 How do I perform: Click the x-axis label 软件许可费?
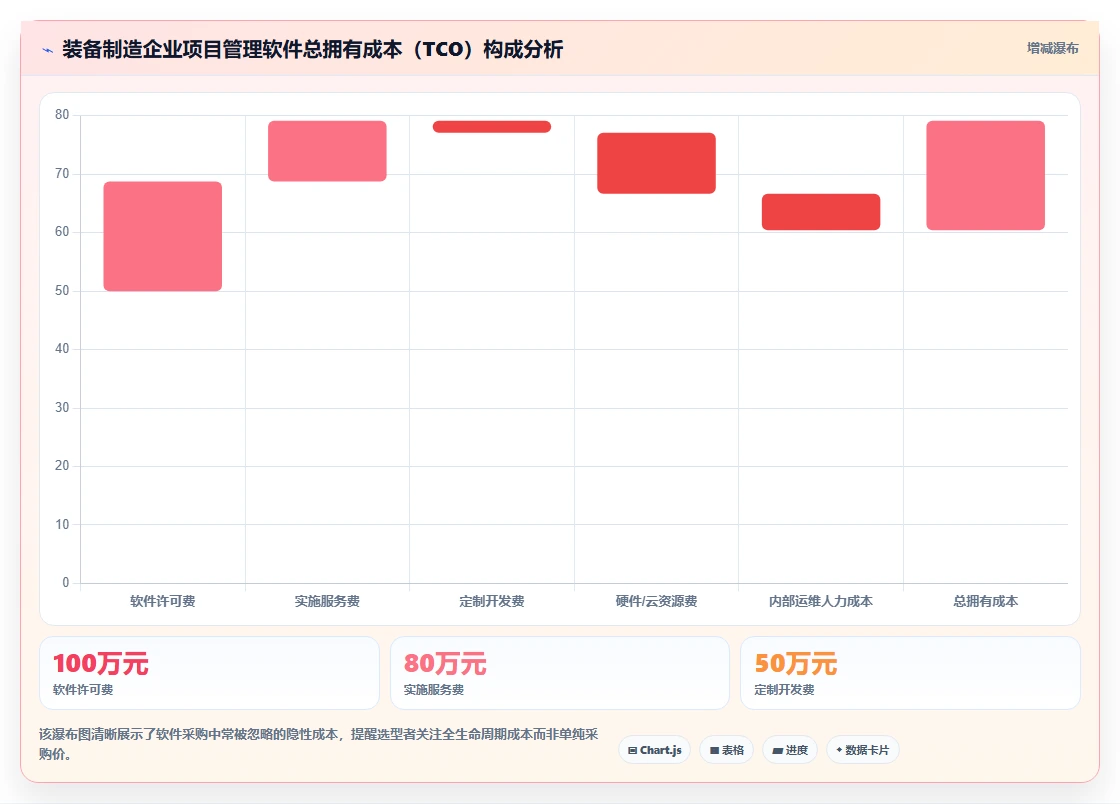[163, 601]
